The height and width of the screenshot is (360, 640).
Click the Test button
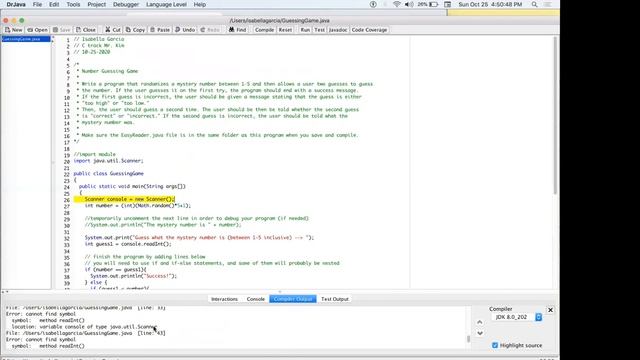click(x=319, y=30)
